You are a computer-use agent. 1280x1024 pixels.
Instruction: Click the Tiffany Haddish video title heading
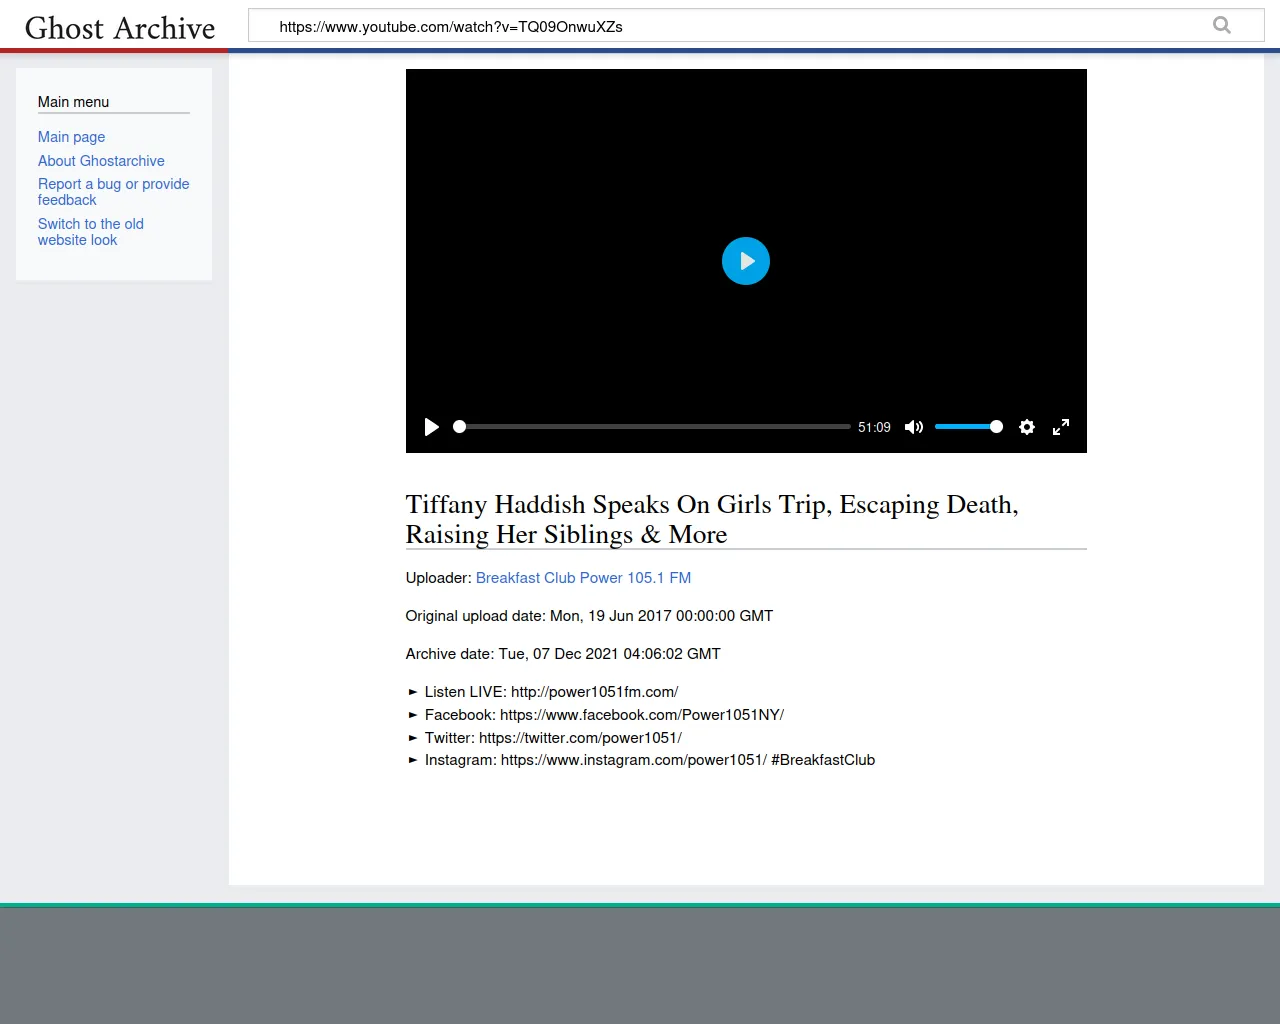pos(711,519)
